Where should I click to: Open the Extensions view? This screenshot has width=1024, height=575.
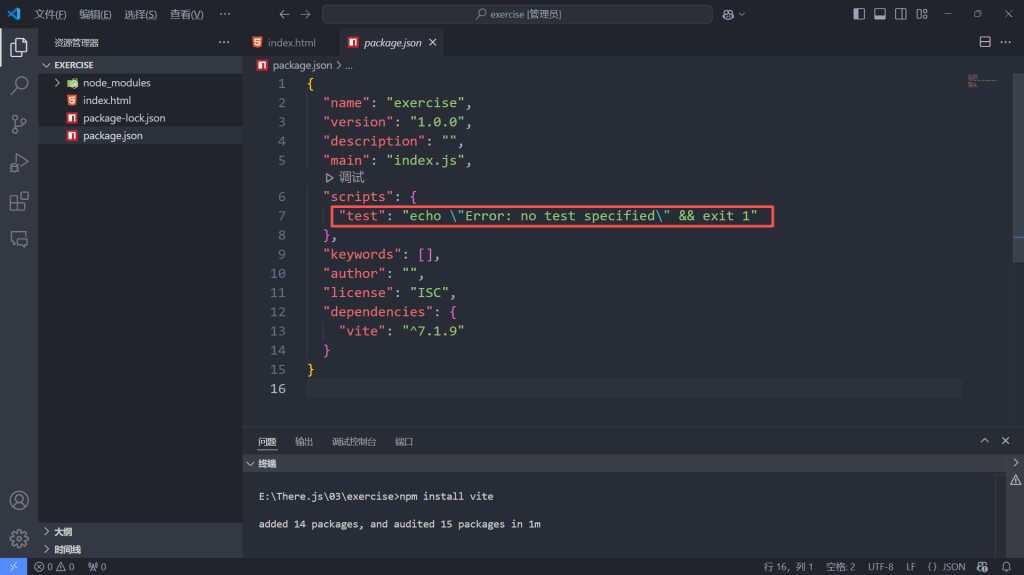[x=19, y=201]
